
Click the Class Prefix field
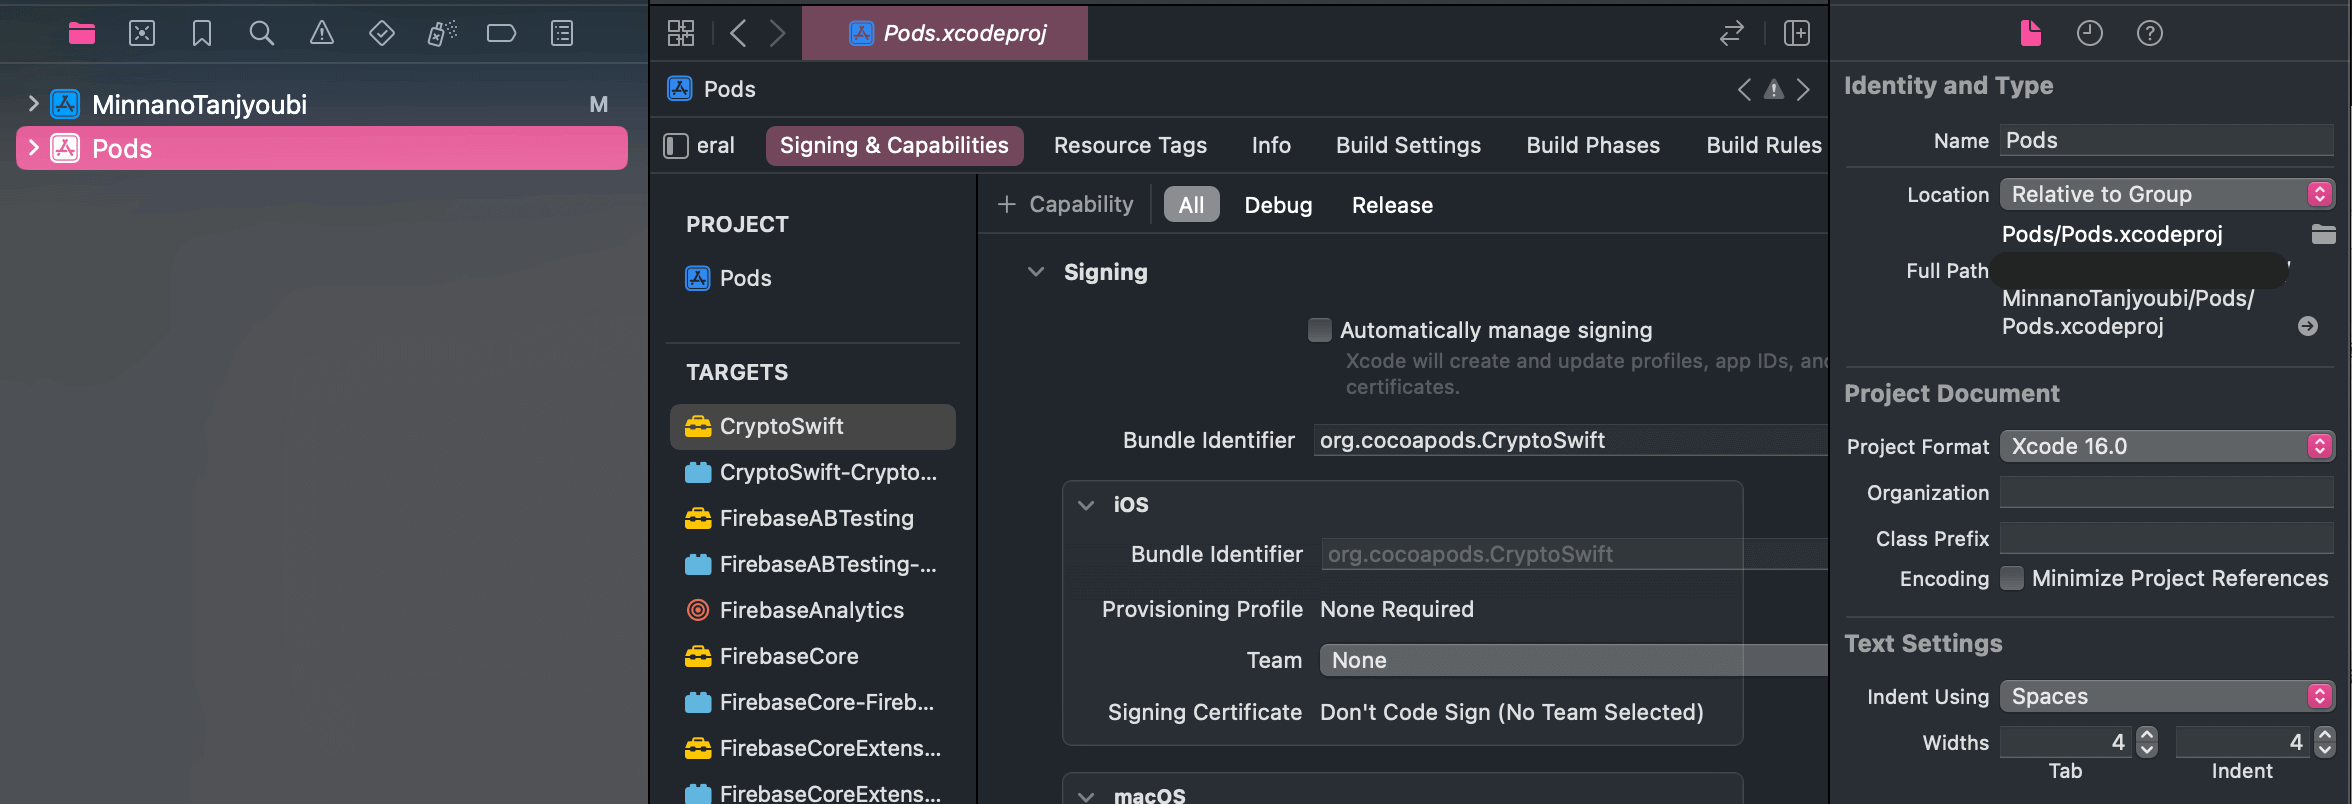[x=2167, y=538]
